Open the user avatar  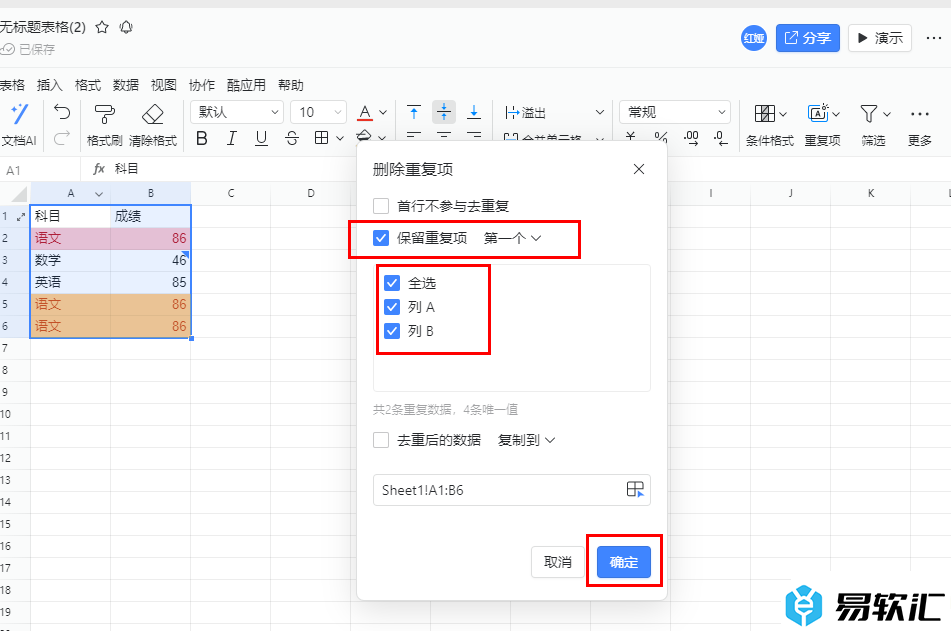(754, 38)
